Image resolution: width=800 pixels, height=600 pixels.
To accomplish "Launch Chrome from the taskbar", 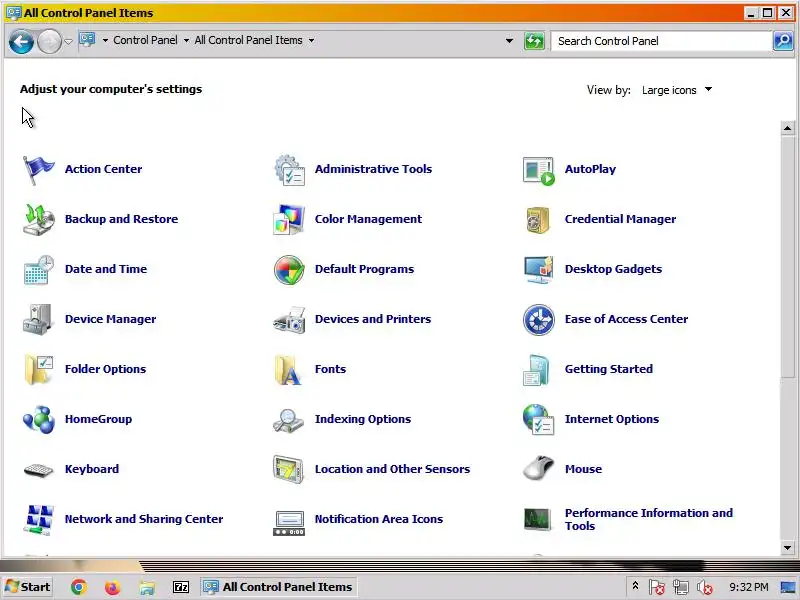I will tap(78, 587).
